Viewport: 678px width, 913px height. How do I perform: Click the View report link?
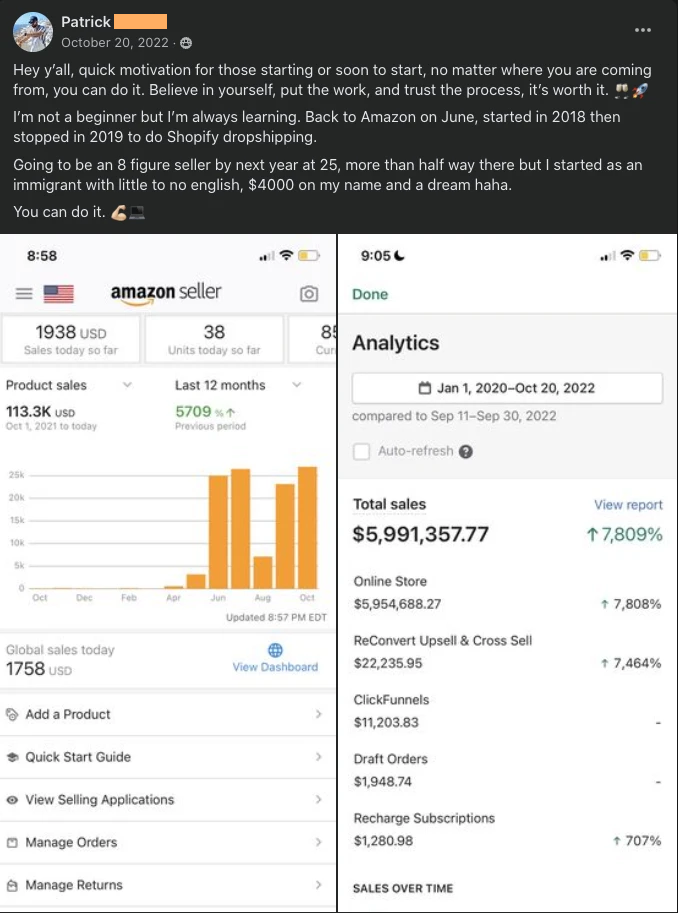click(628, 505)
